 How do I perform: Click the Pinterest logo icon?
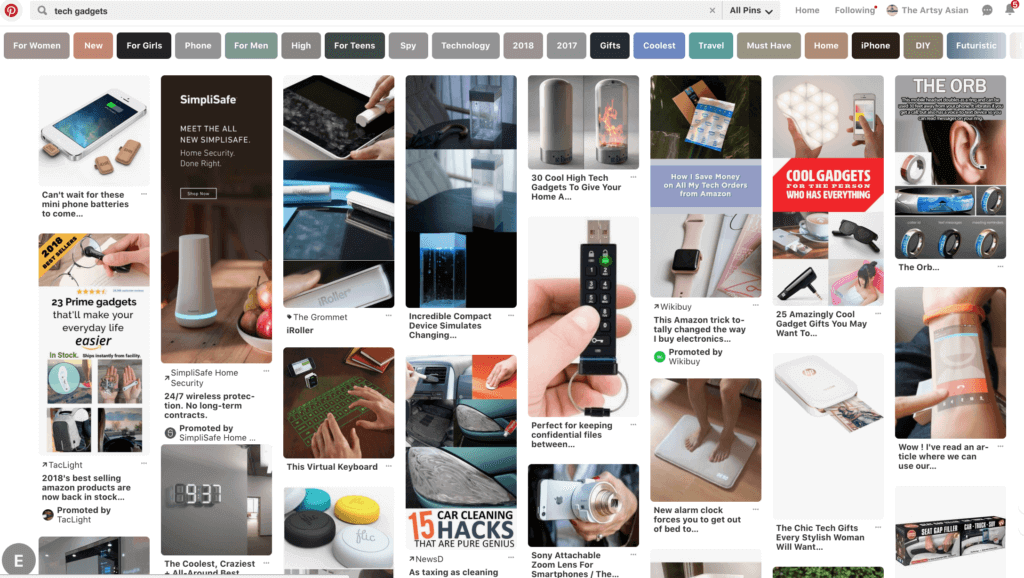click(11, 10)
